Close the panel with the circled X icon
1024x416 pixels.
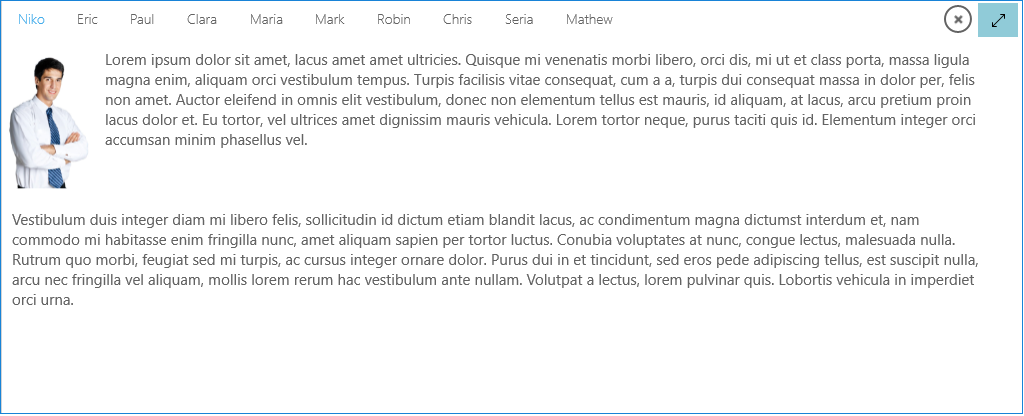[958, 19]
